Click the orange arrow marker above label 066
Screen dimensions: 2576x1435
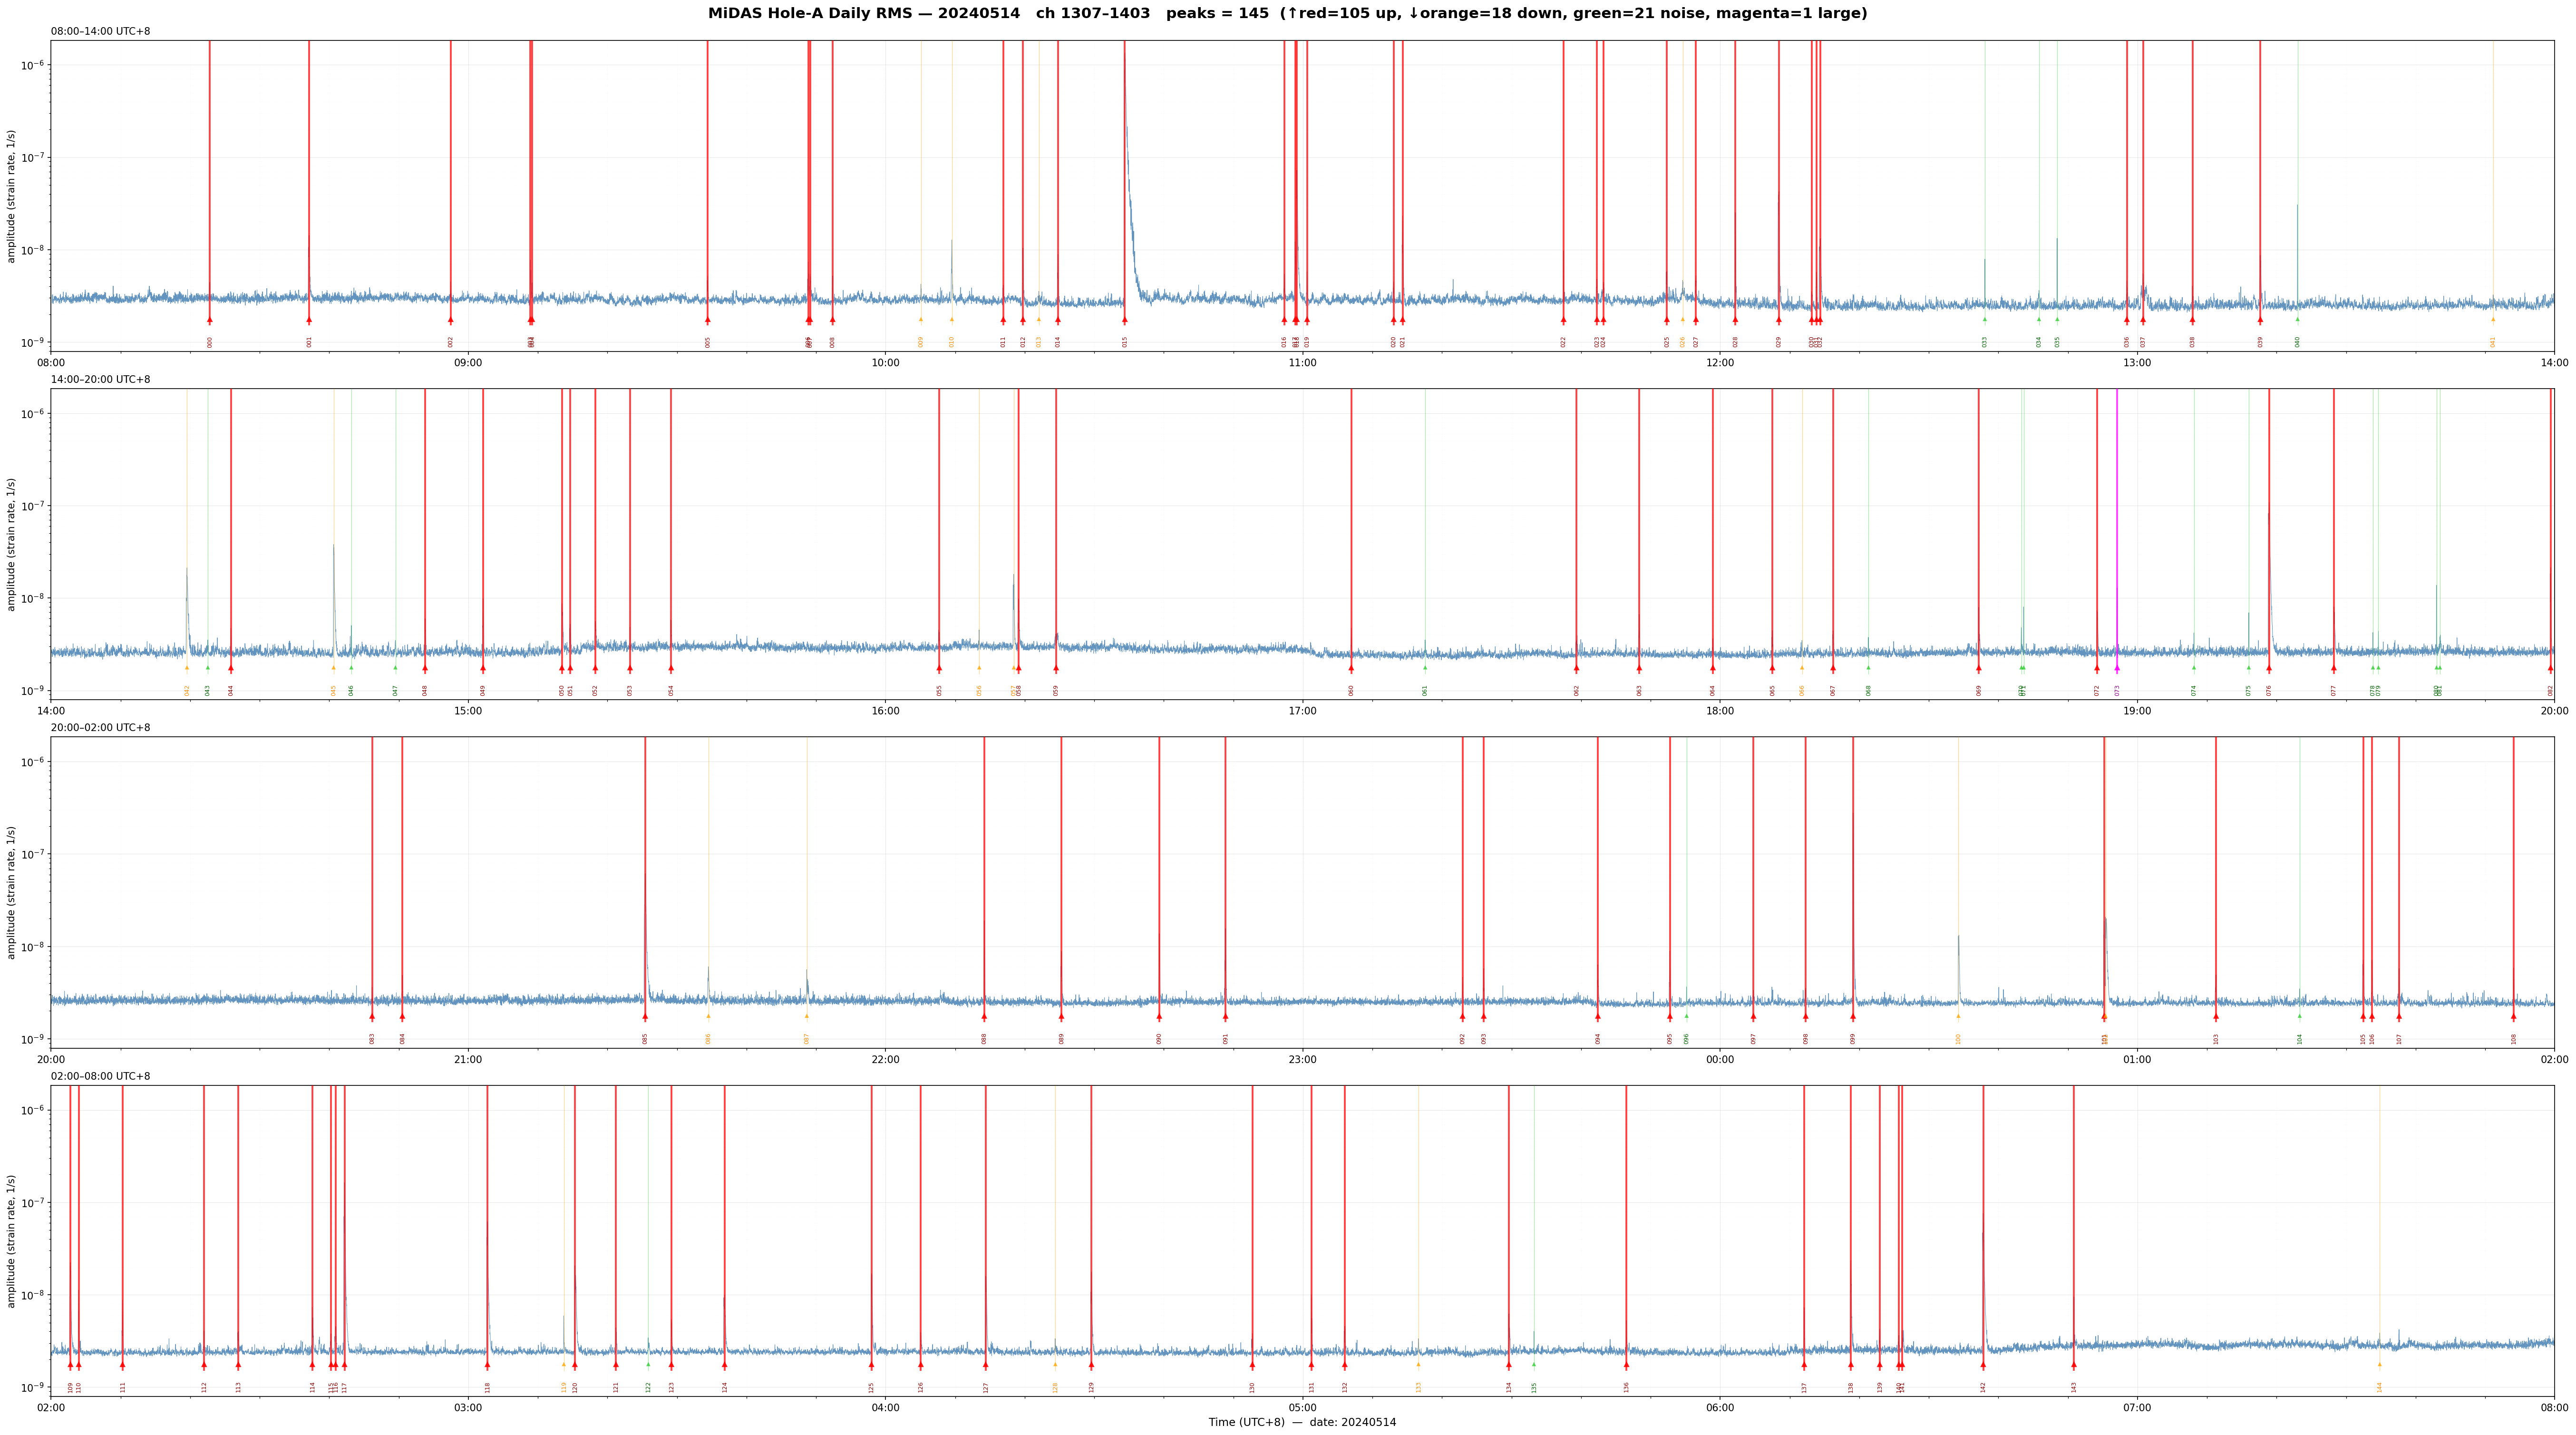point(1802,668)
